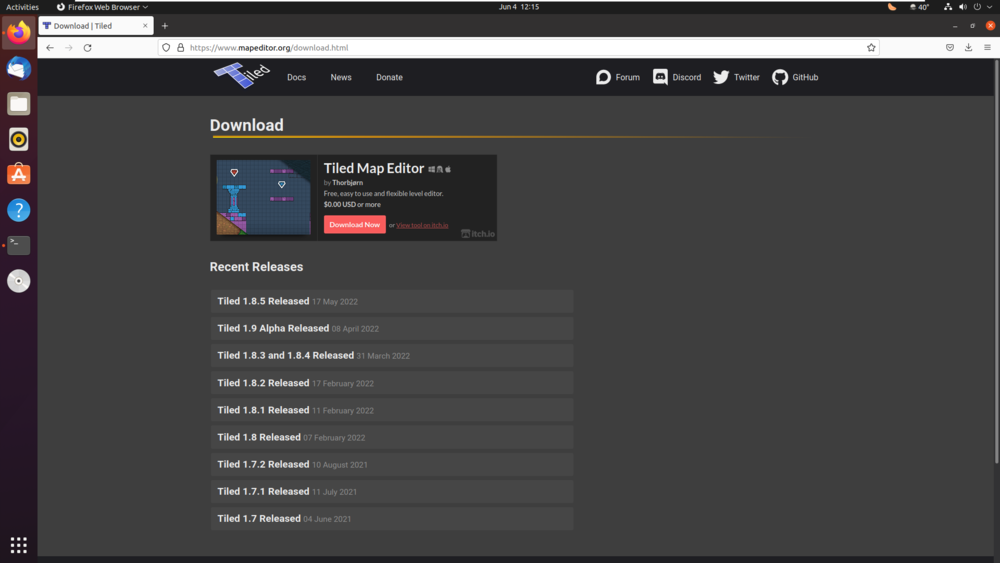Open the Save to Pocket icon
The image size is (1000, 563).
(950, 48)
